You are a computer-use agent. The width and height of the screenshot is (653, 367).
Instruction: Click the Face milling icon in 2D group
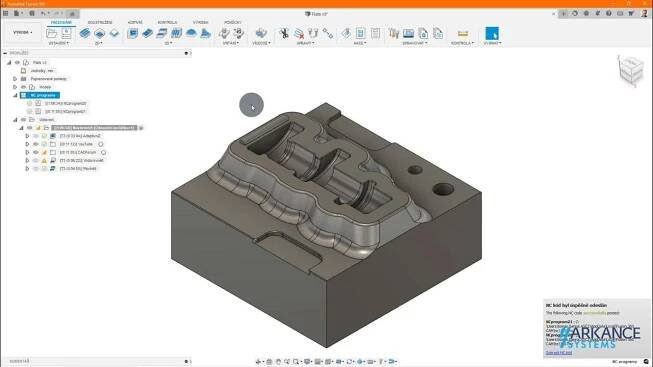114,33
